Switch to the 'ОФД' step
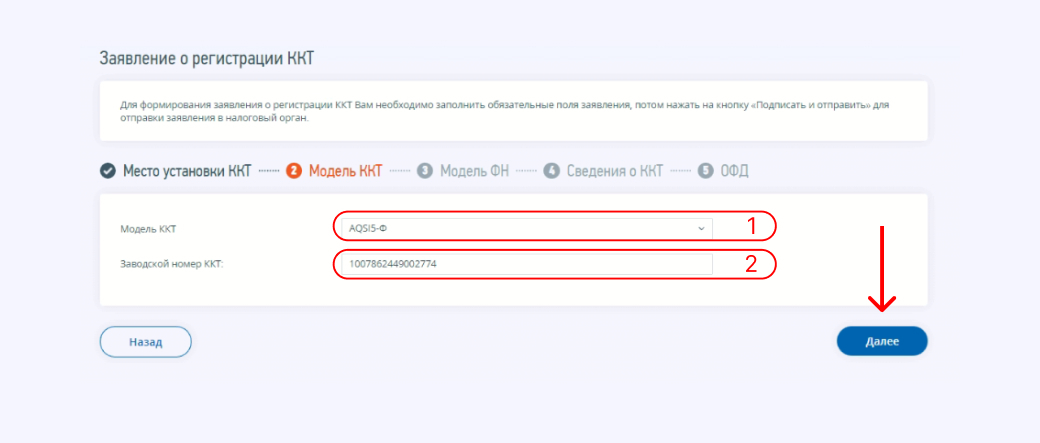Image resolution: width=1040 pixels, height=443 pixels. [x=734, y=170]
